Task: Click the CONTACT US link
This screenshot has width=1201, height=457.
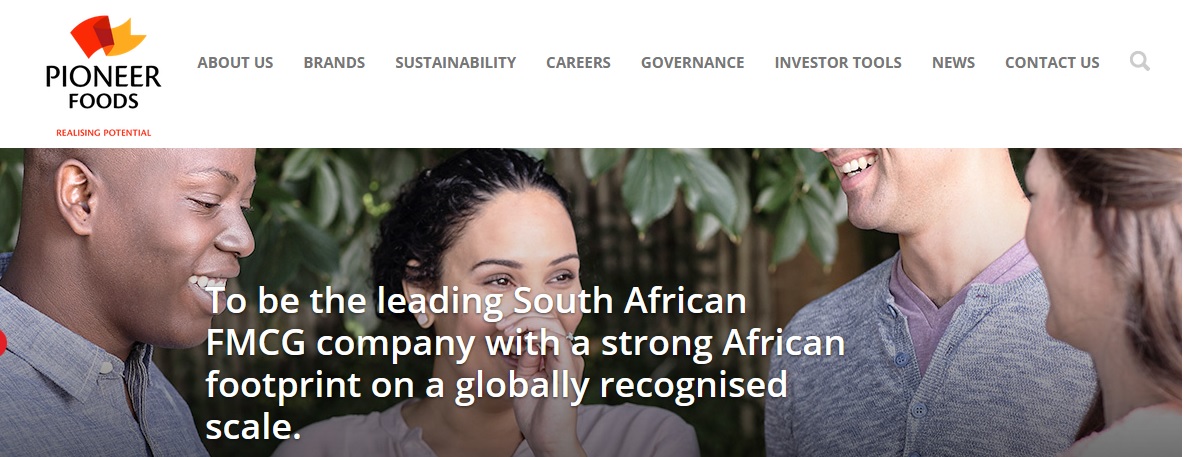Action: click(x=1051, y=62)
